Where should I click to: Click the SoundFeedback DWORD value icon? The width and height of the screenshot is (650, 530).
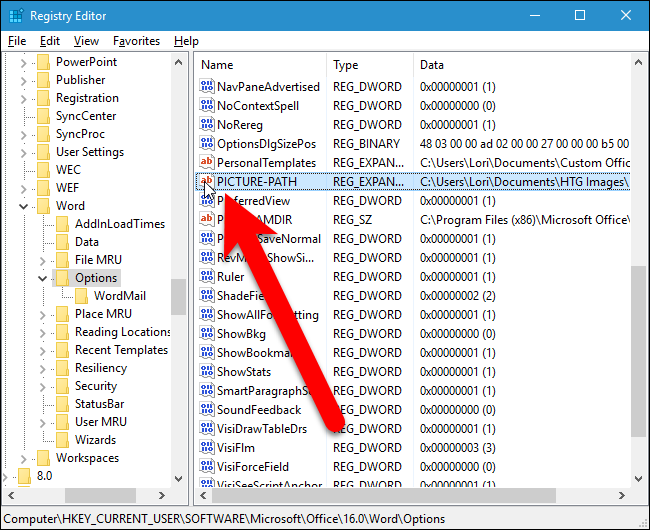(x=206, y=409)
